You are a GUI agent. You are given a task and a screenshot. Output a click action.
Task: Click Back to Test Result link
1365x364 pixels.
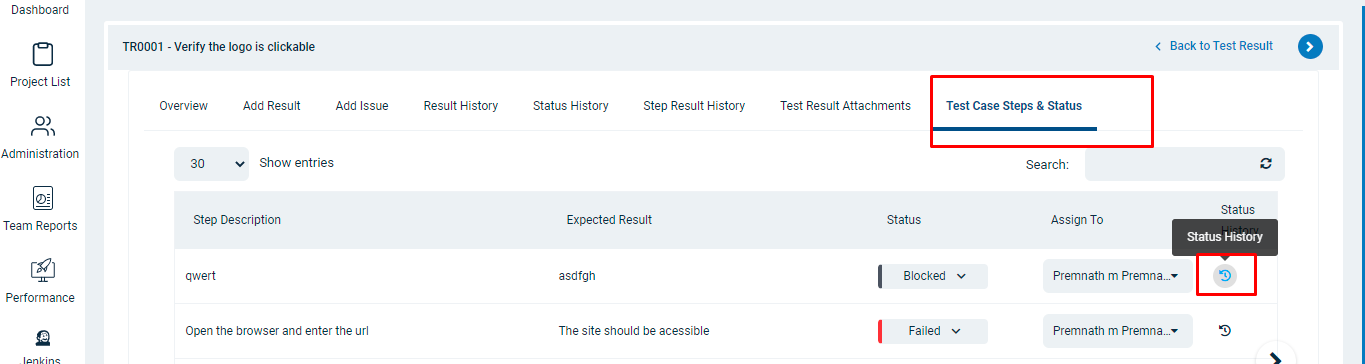click(x=1214, y=46)
